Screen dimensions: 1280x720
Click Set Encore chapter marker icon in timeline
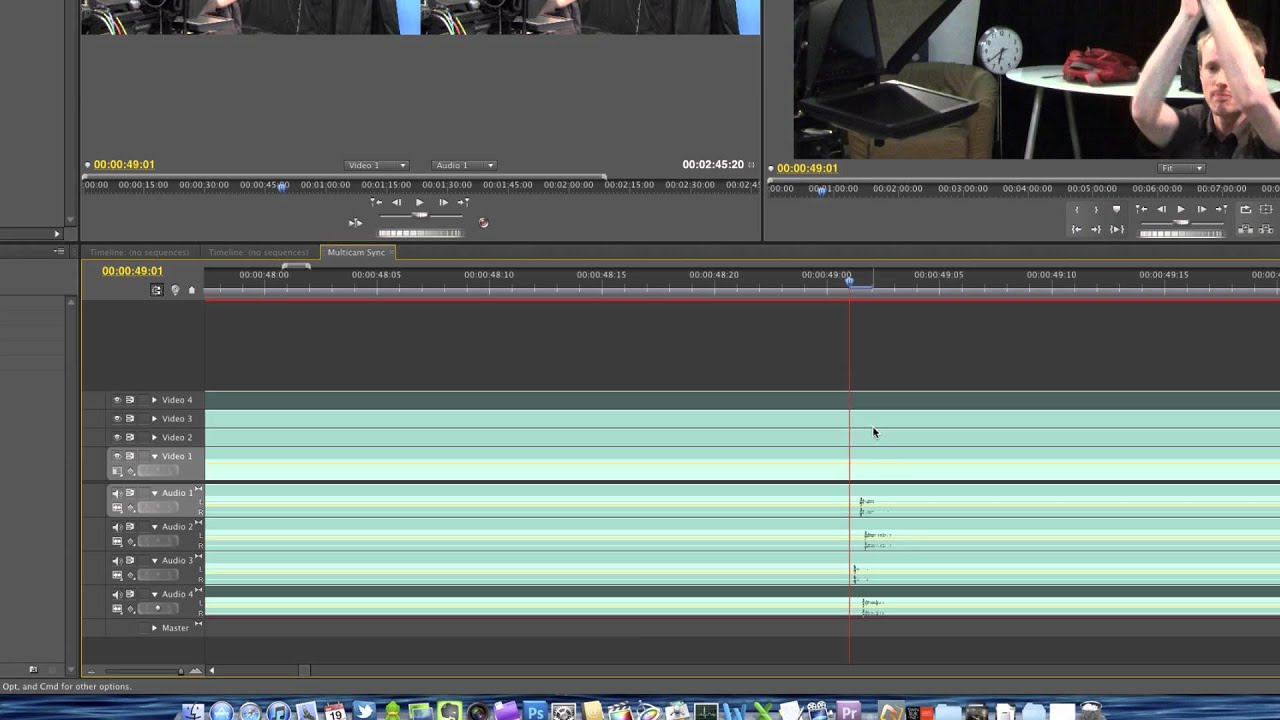point(175,290)
